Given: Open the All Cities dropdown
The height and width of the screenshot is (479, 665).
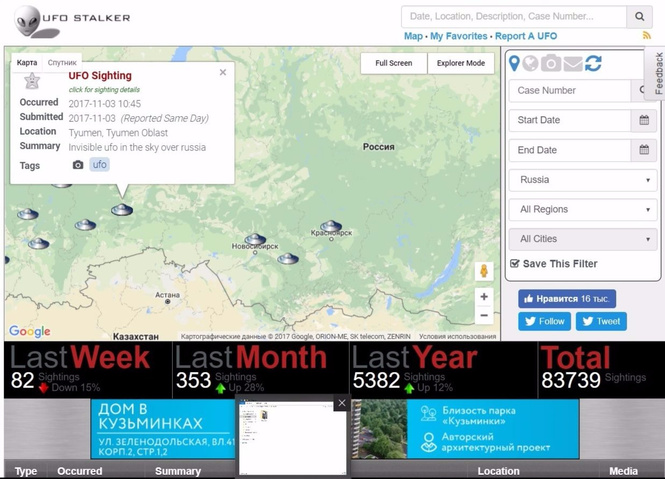Looking at the screenshot, I should [x=583, y=239].
